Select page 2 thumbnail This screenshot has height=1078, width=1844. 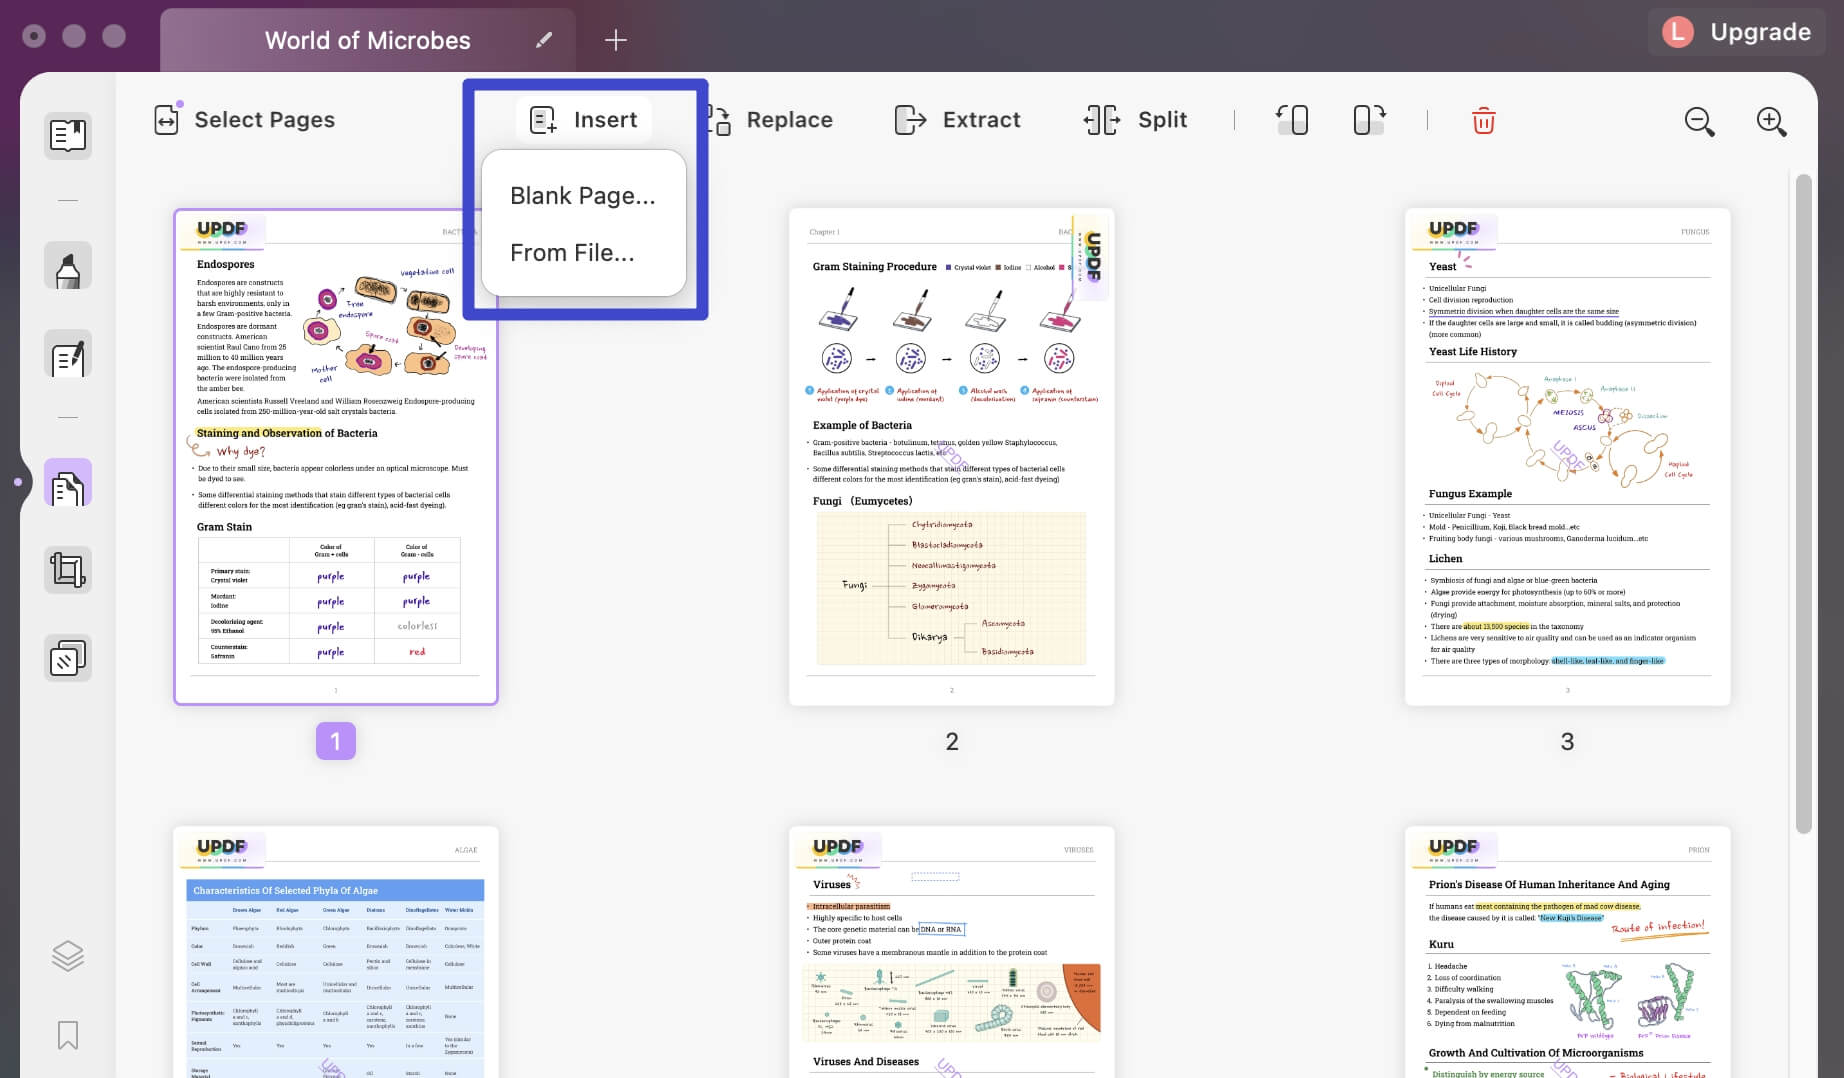(x=952, y=457)
